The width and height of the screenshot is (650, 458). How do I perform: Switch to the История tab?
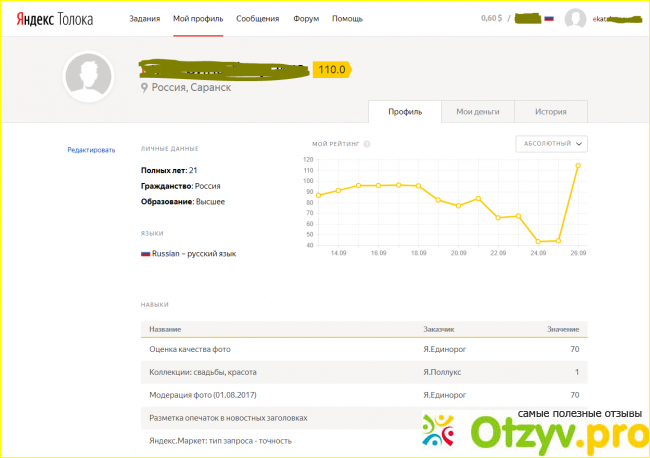click(x=550, y=112)
